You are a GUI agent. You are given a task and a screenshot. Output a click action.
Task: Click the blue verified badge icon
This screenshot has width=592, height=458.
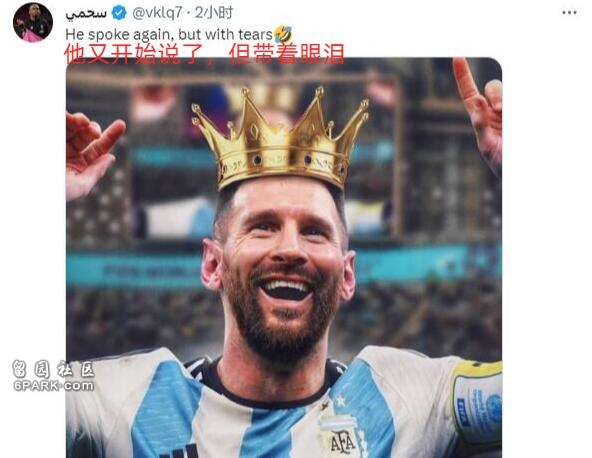119,13
